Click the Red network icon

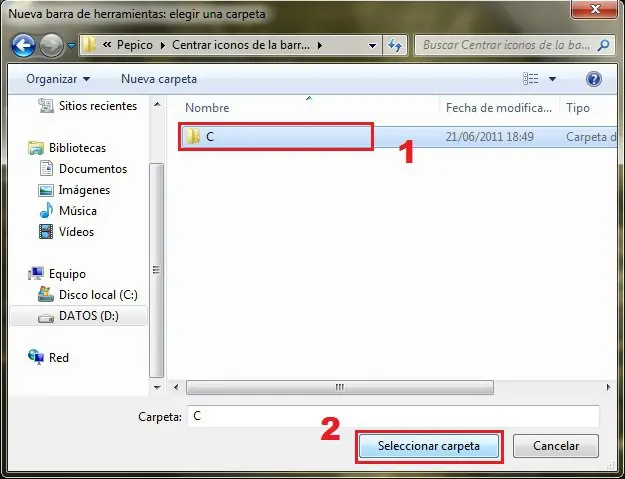pyautogui.click(x=36, y=357)
